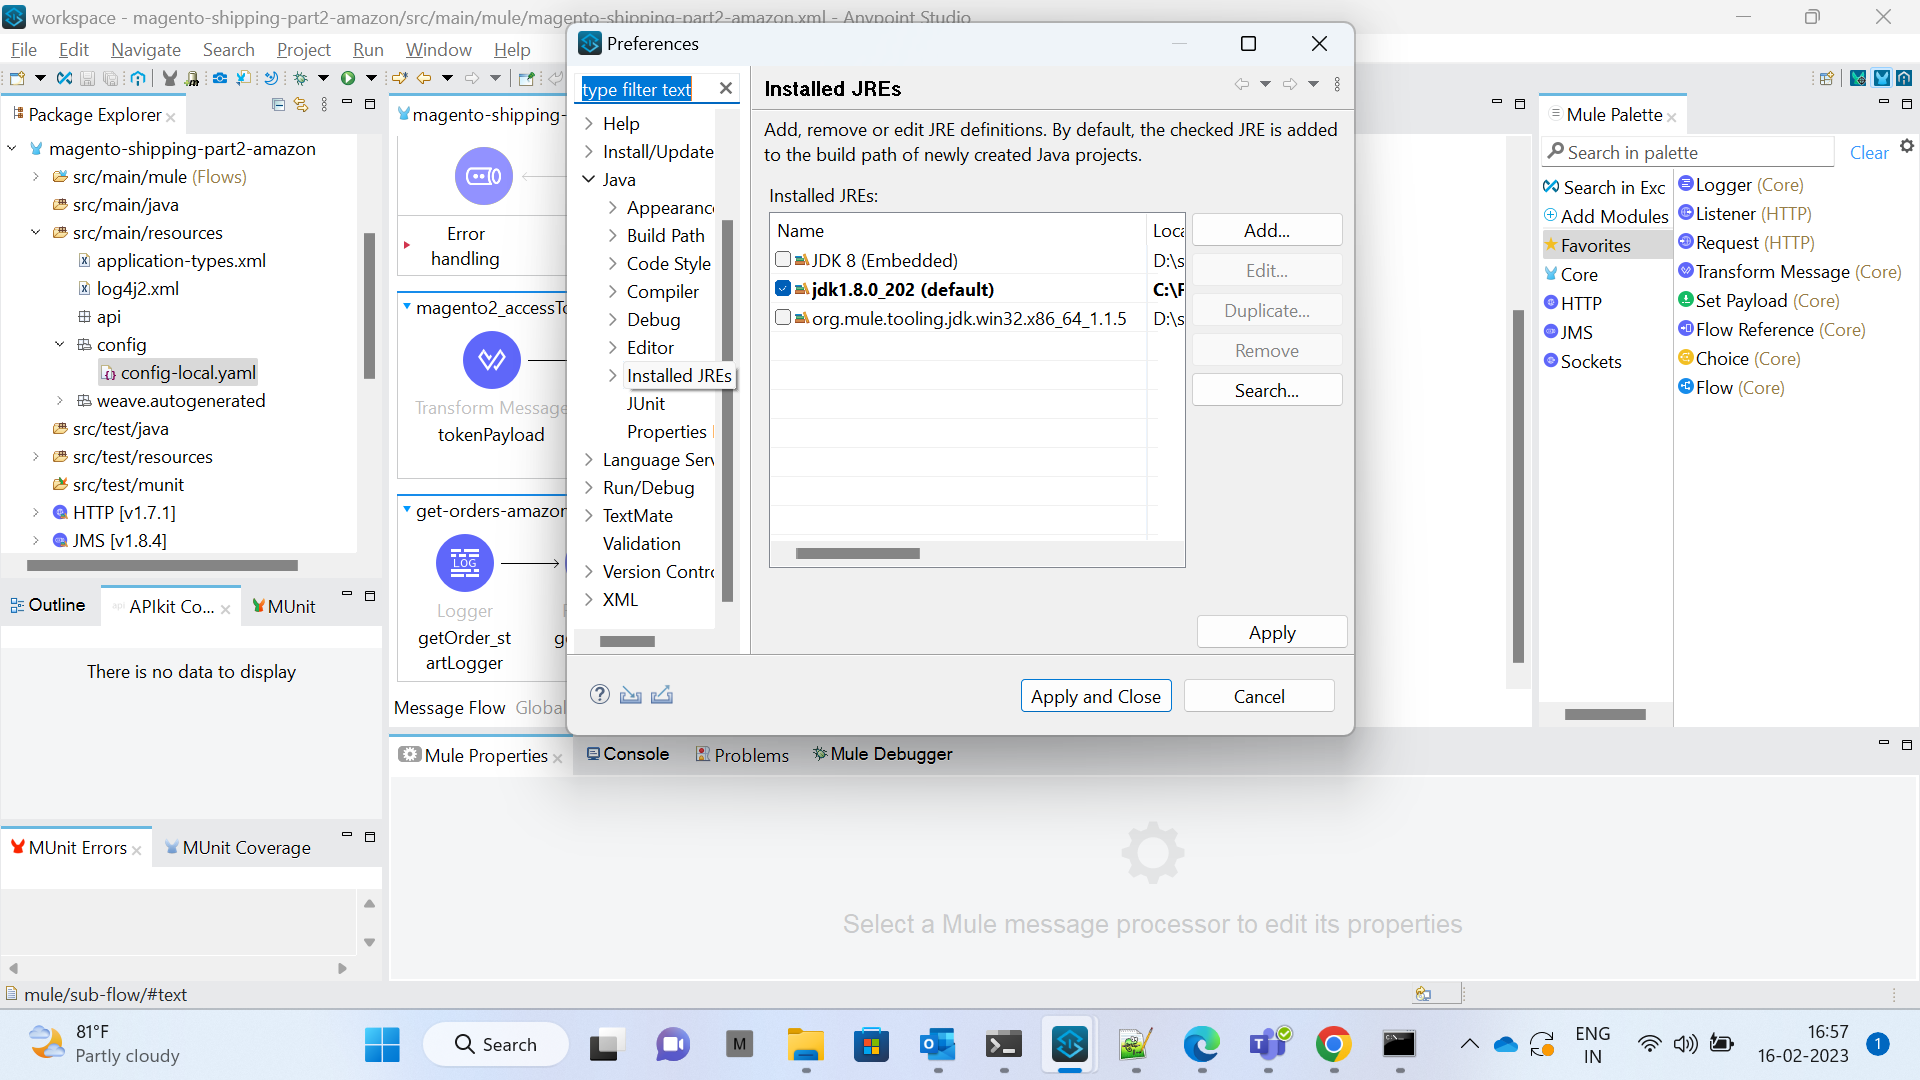Check the JDK 8 (Embedded) checkbox
1920x1080 pixels.
(783, 259)
